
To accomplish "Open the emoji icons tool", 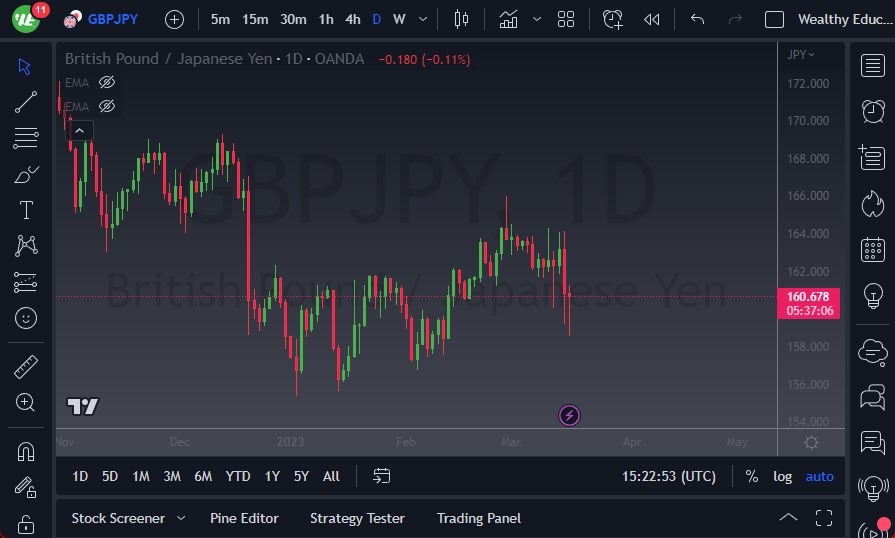I will tap(26, 318).
